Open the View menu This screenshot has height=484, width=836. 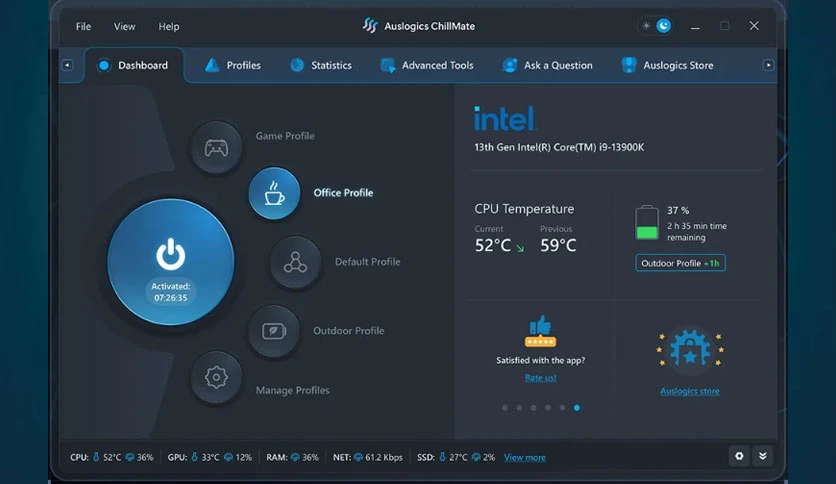pos(124,26)
